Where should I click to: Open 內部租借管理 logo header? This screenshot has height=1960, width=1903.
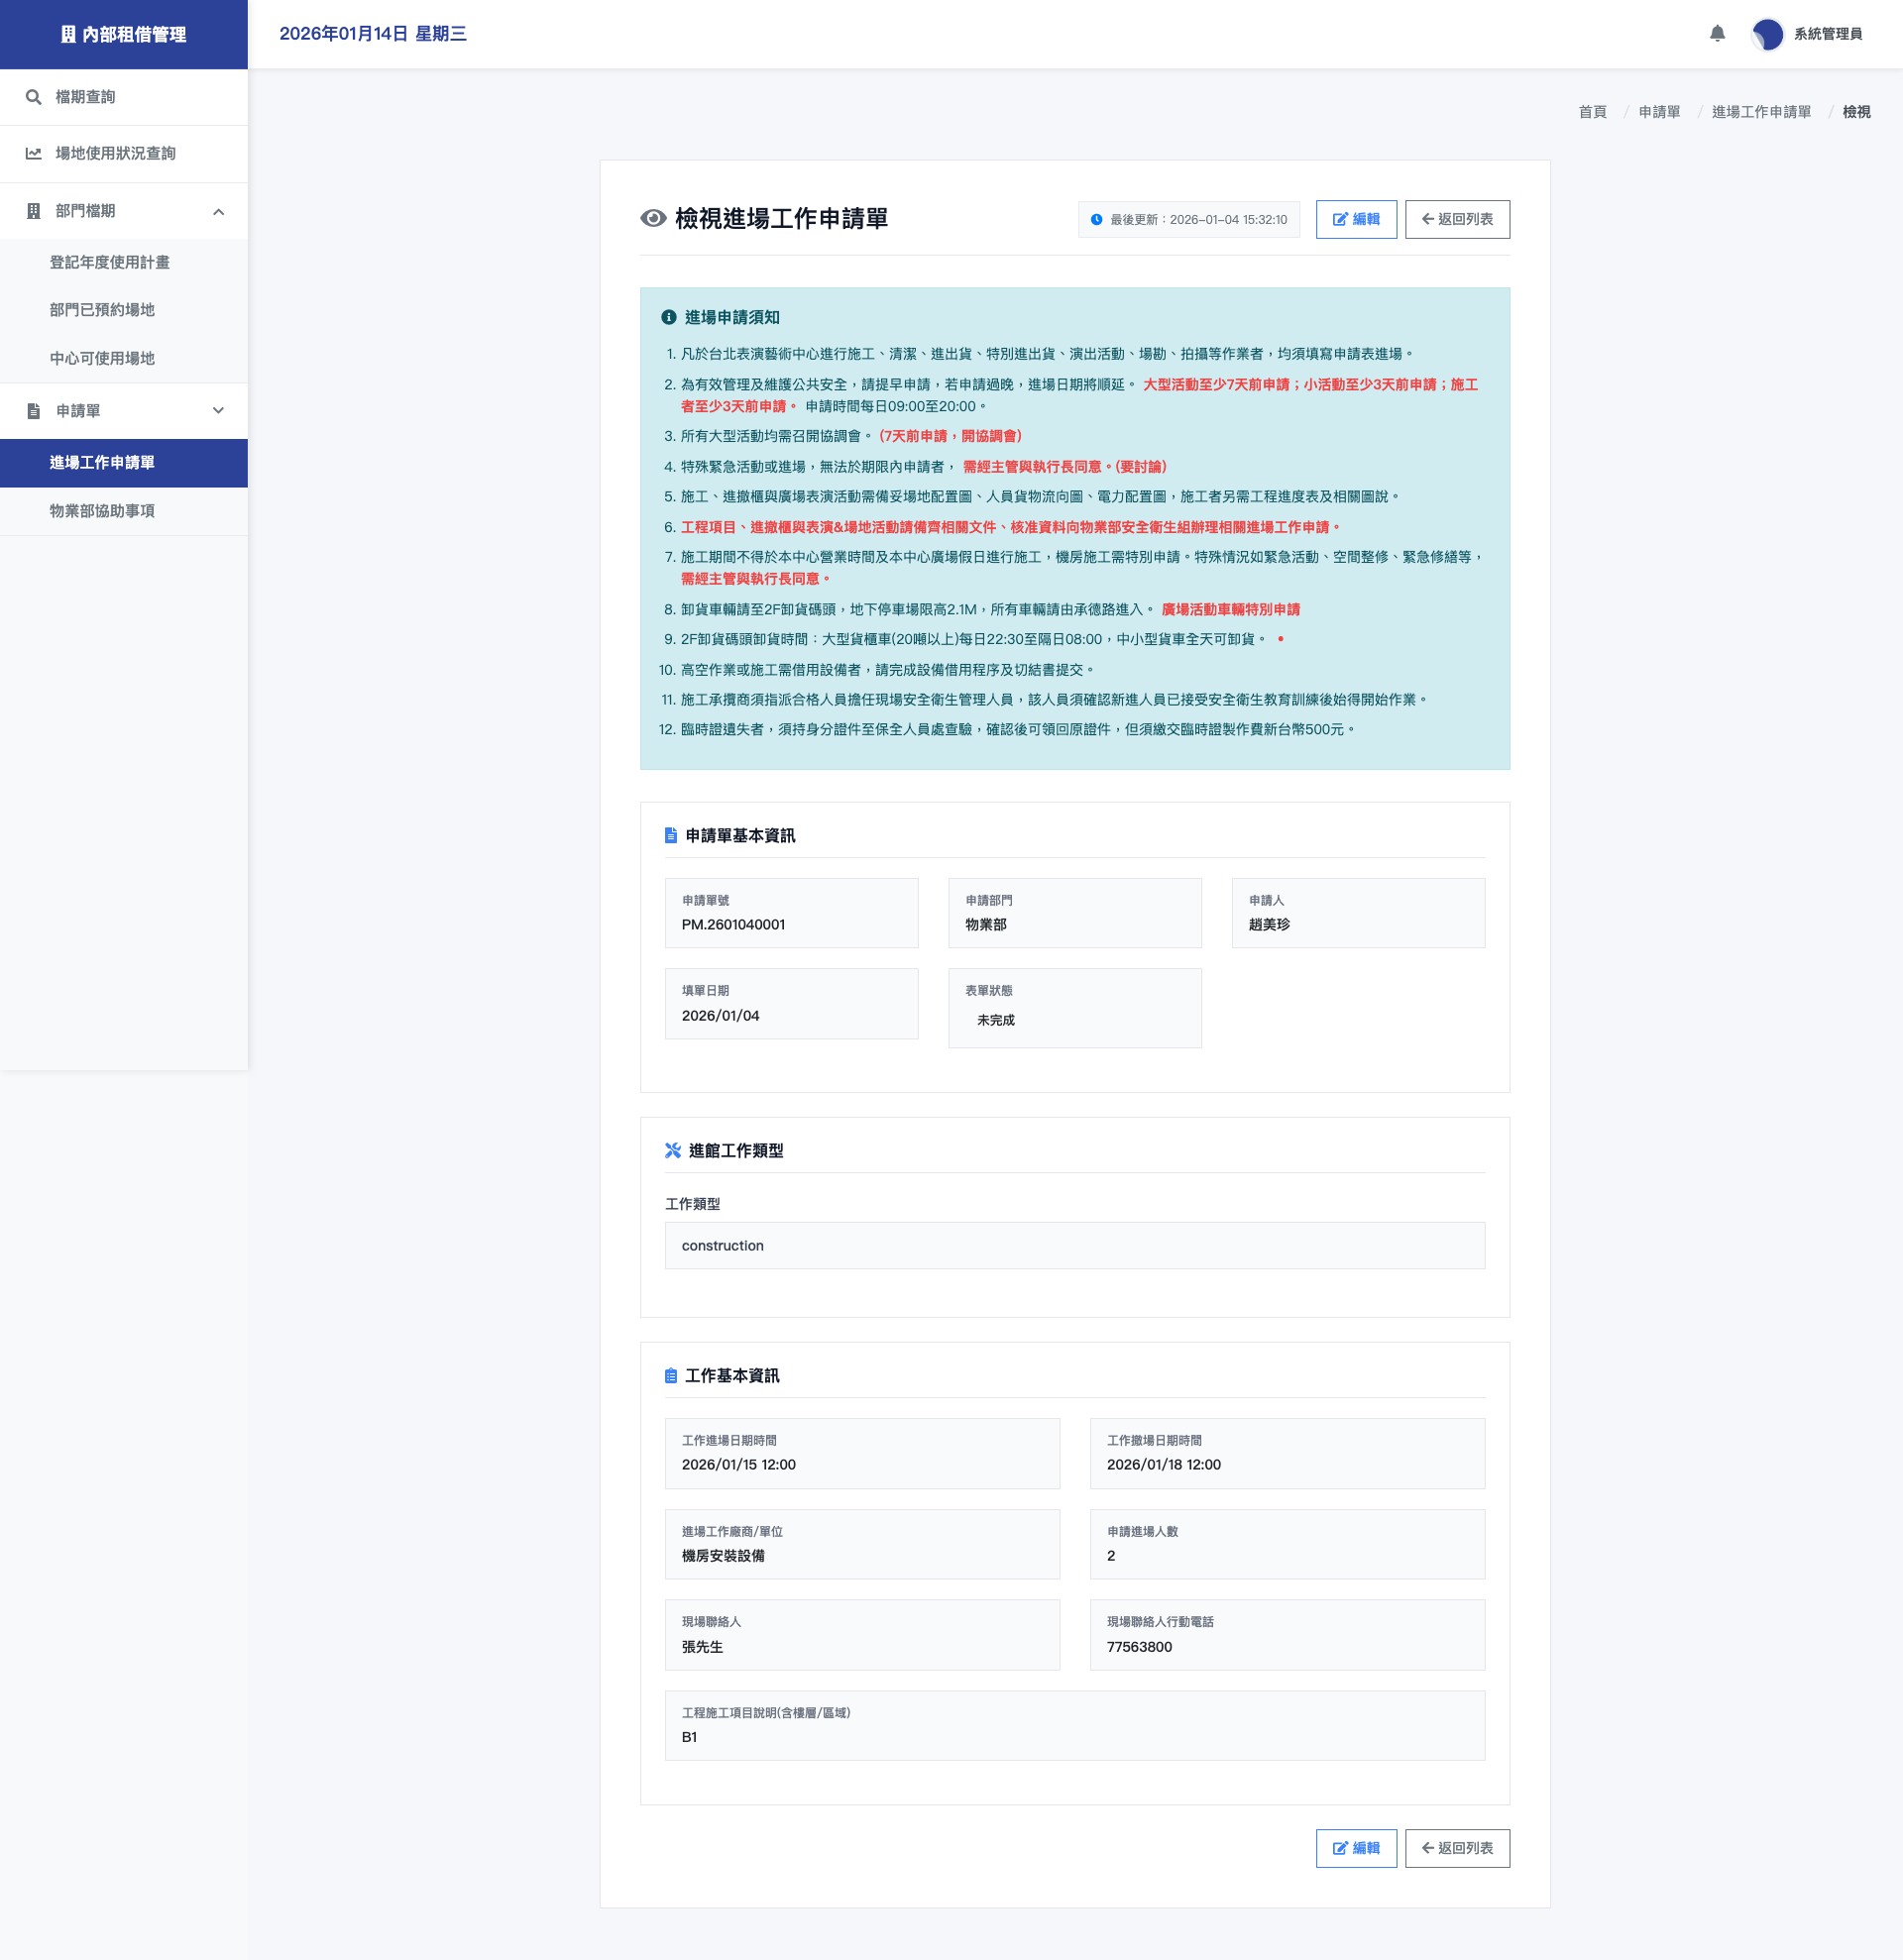coord(124,35)
